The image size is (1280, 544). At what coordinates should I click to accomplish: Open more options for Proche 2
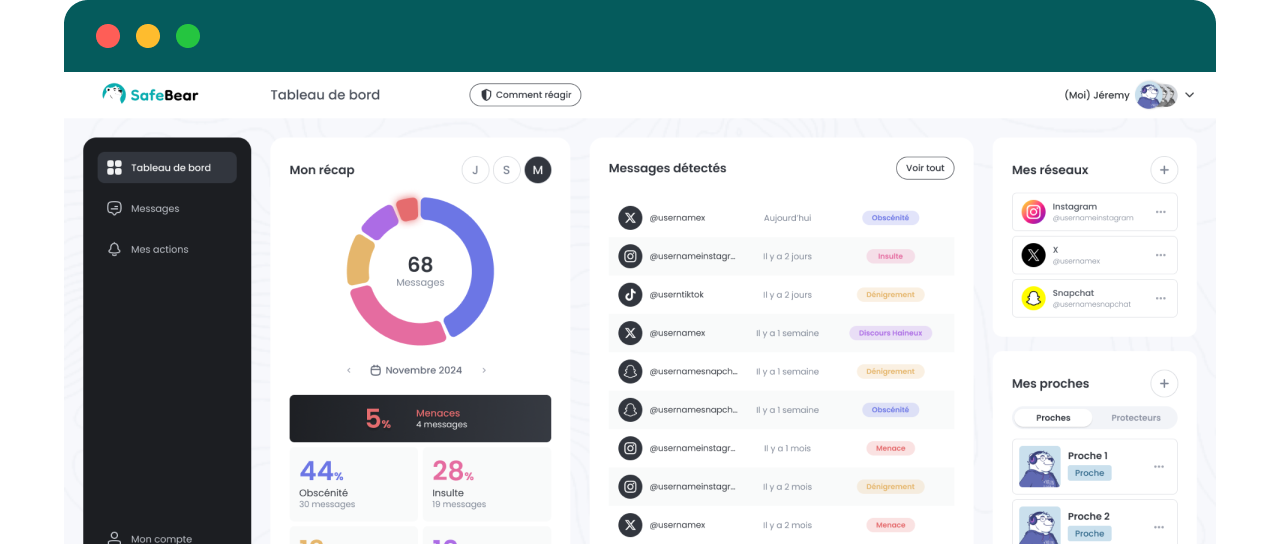1159,527
